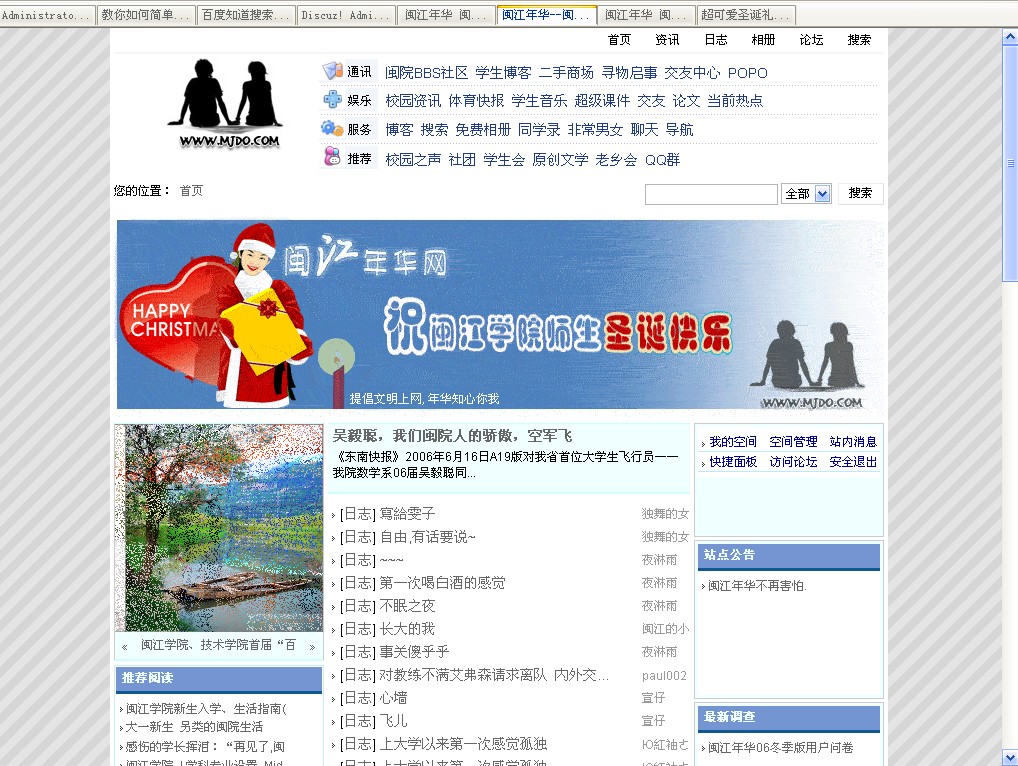The image size is (1018, 766).
Task: Switch to the 教你如何简单... browser tab
Action: 146,15
